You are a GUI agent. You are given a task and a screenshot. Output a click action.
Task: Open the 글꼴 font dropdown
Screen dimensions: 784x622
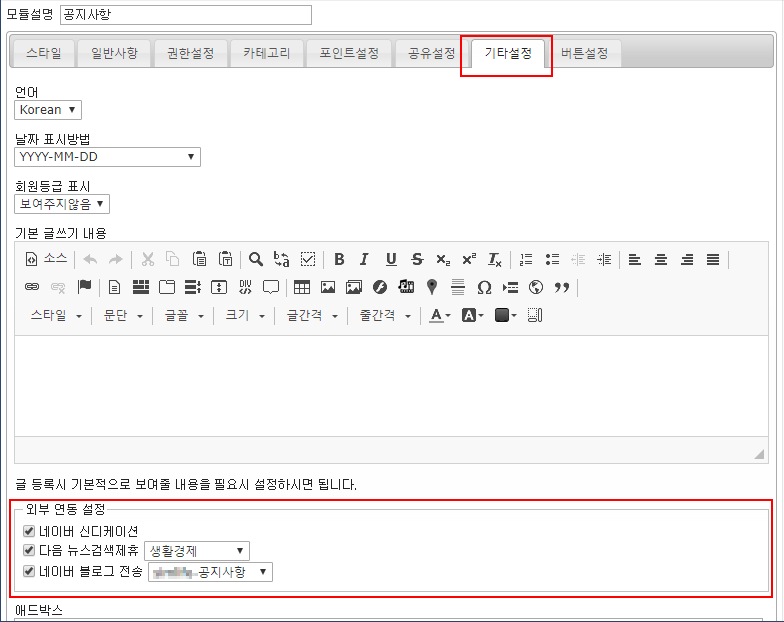click(184, 316)
